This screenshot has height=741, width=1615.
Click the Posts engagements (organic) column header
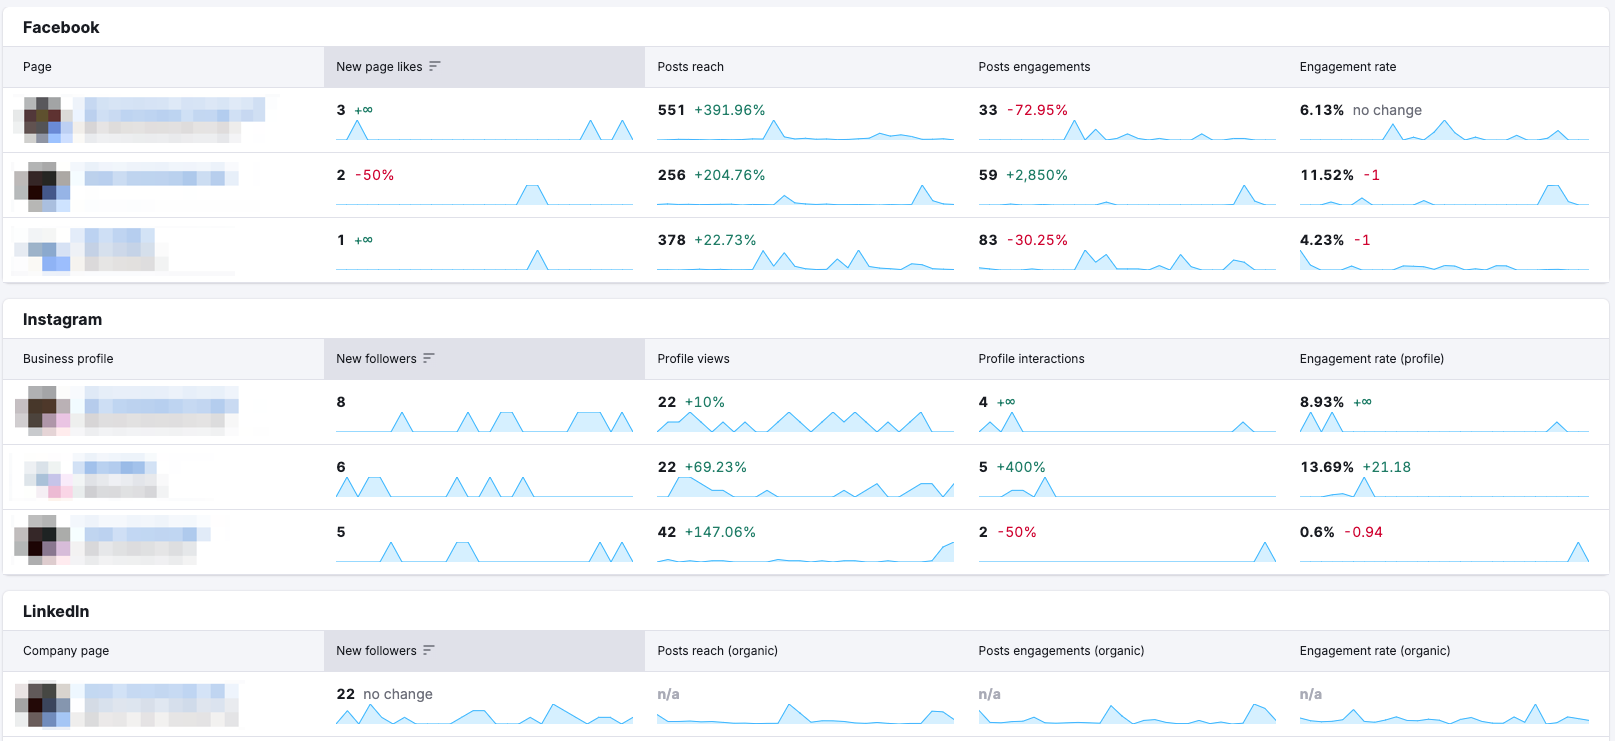tap(1061, 651)
